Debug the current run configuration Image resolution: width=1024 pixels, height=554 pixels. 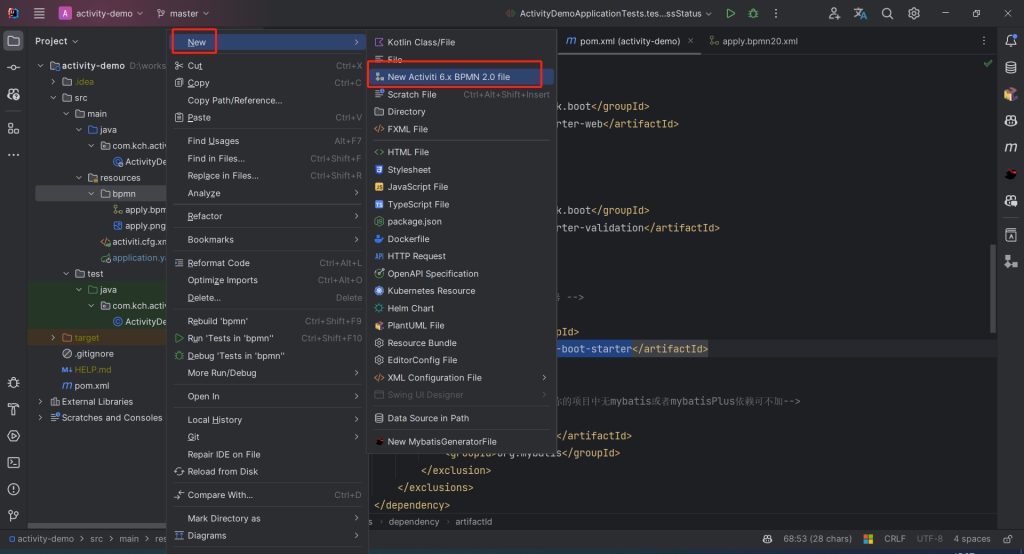tap(753, 13)
